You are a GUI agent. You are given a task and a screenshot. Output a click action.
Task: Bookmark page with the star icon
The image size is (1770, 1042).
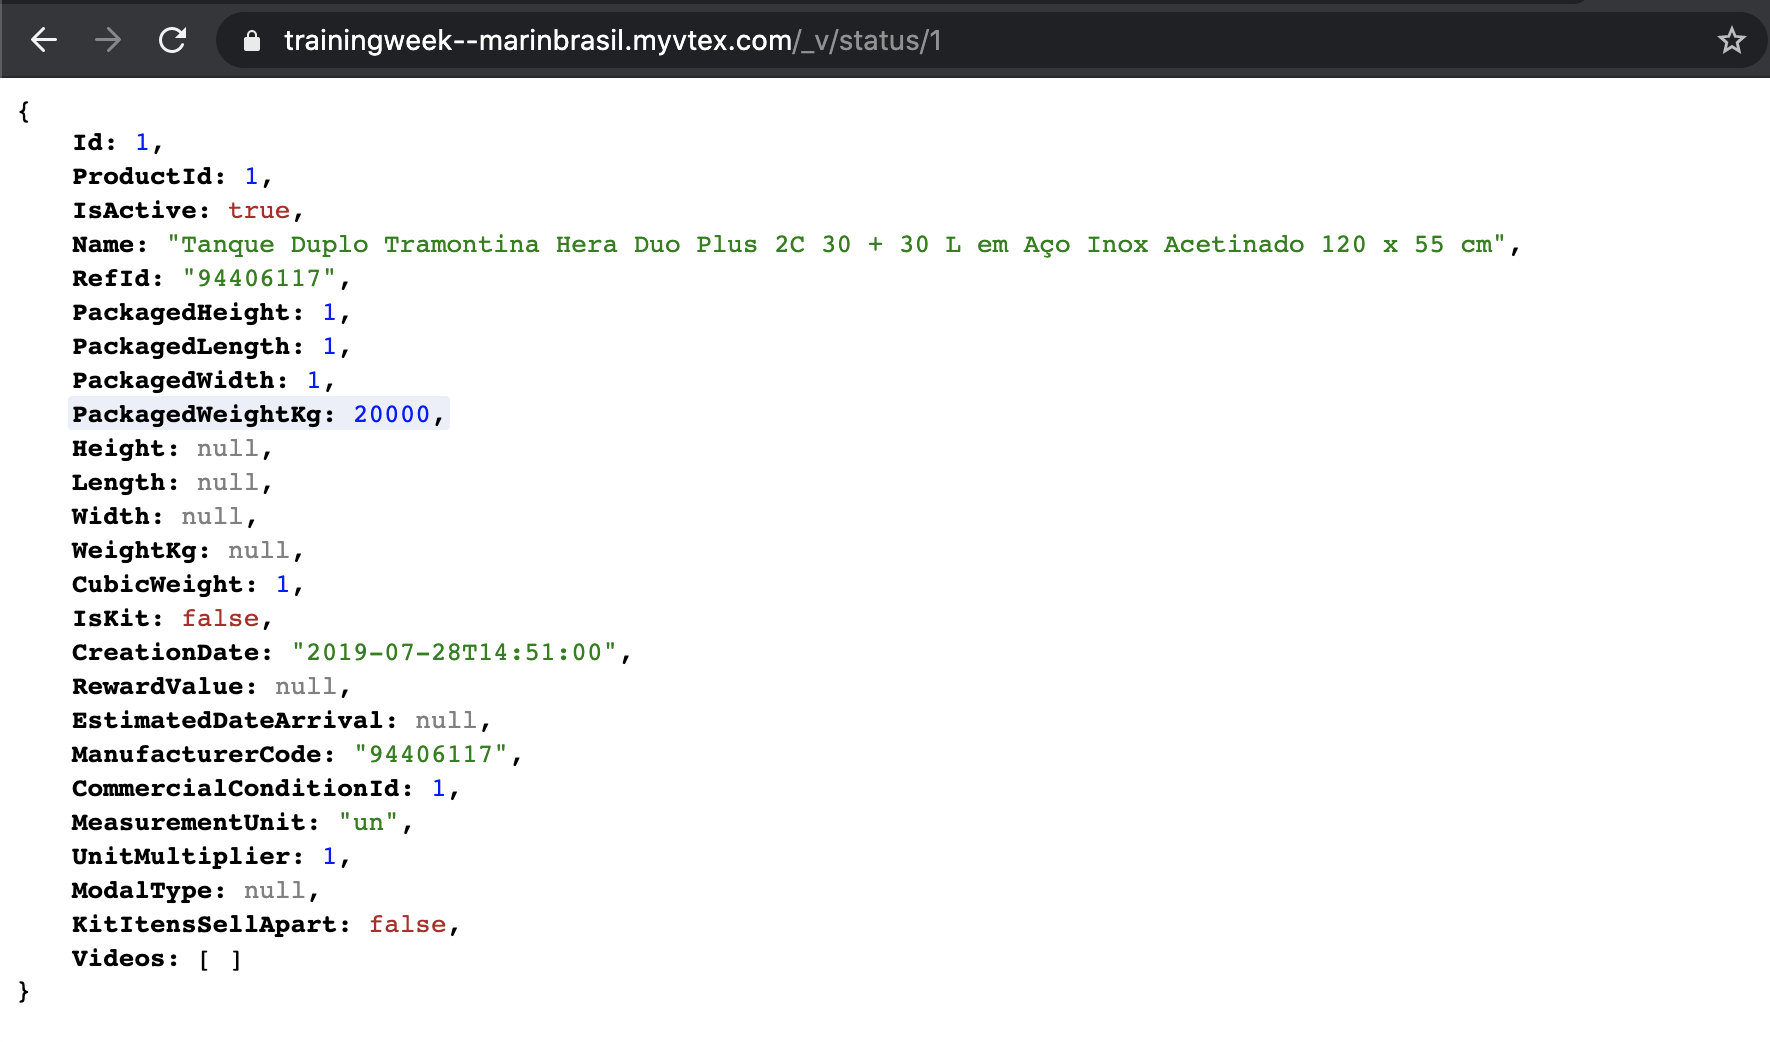1731,41
